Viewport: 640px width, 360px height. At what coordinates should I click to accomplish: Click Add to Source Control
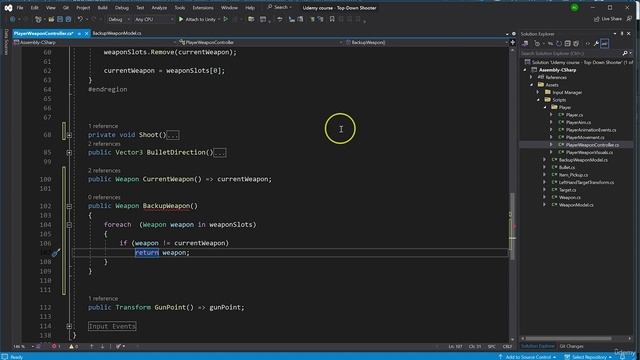click(527, 357)
